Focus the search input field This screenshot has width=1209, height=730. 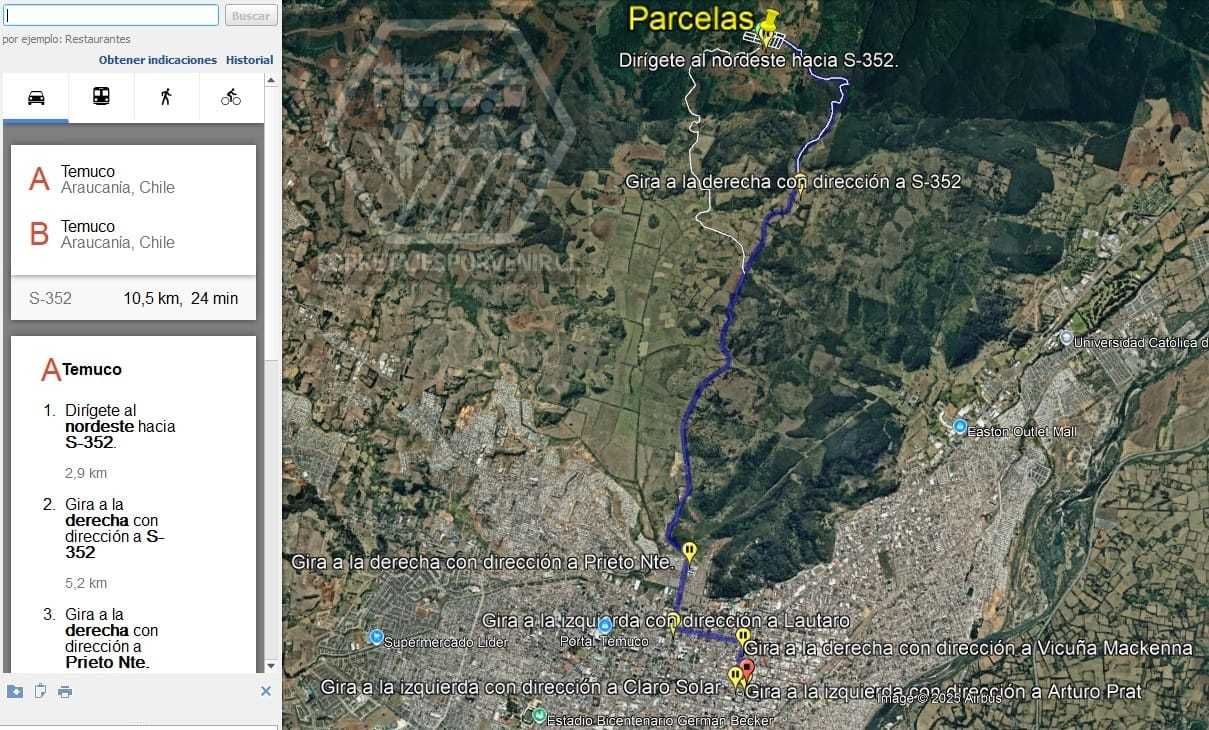point(111,15)
